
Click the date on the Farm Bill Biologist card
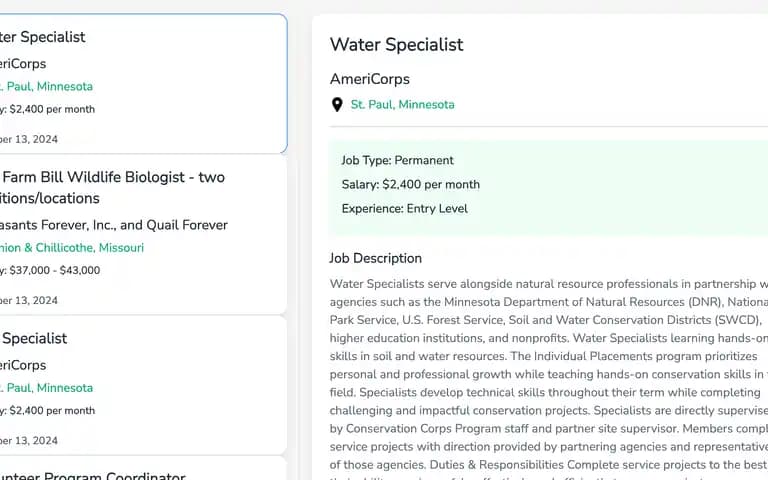point(29,300)
